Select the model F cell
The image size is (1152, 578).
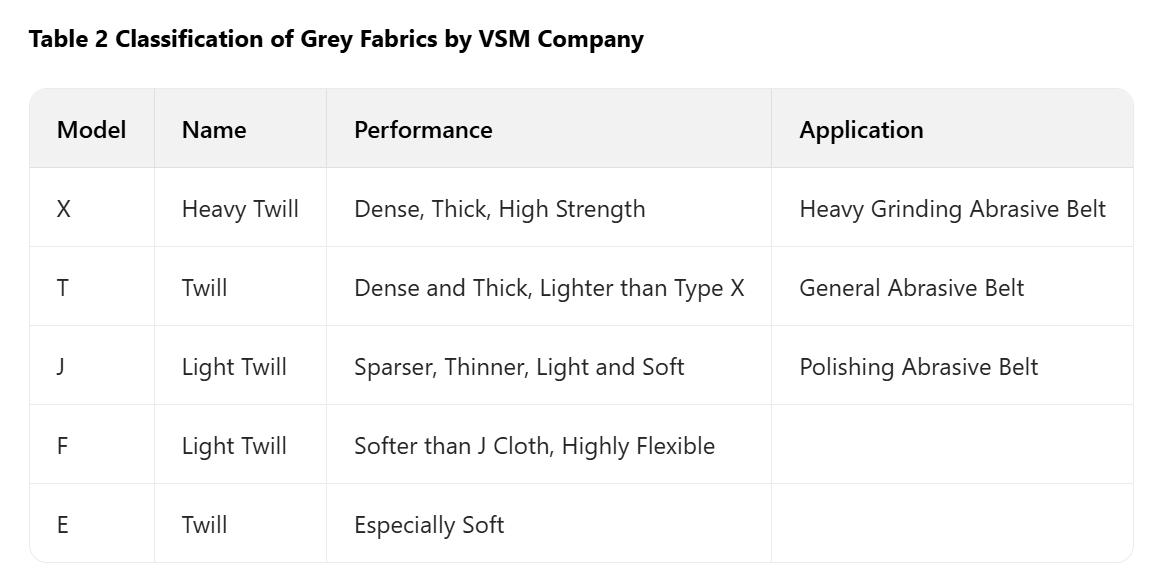[62, 446]
